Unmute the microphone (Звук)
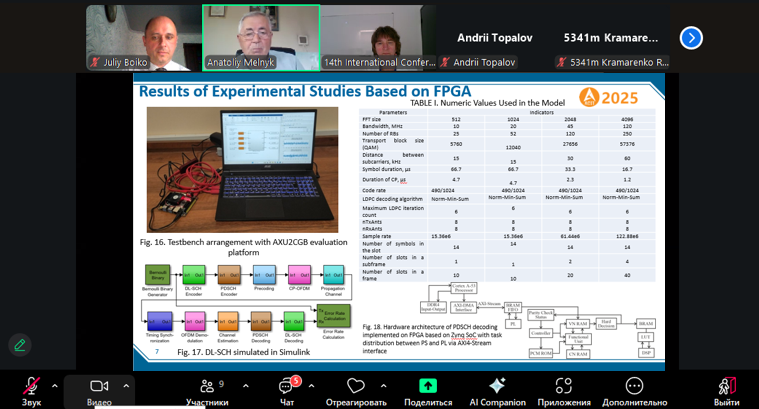 point(31,387)
